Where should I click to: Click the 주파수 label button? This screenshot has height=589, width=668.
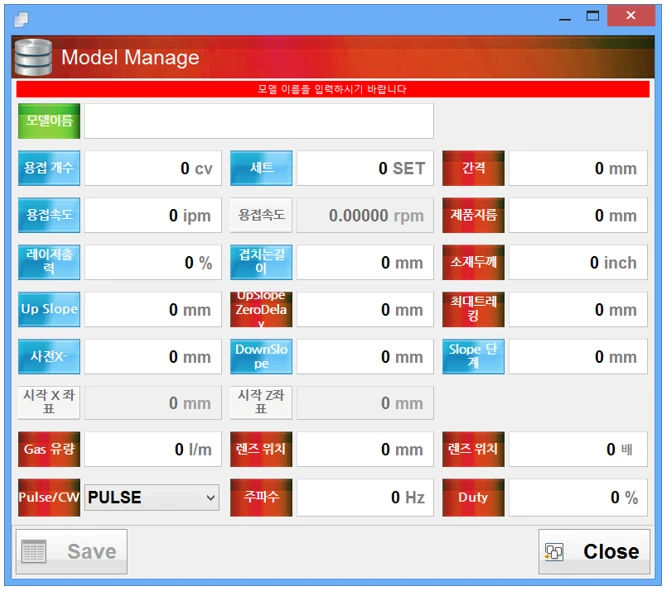(x=261, y=497)
